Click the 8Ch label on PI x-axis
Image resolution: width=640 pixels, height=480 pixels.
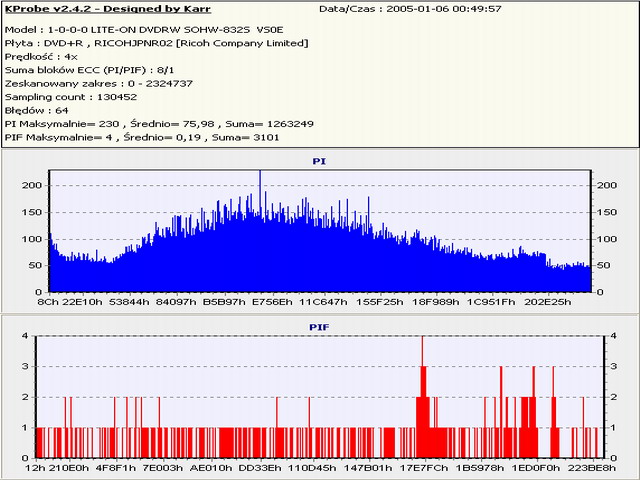(47, 302)
